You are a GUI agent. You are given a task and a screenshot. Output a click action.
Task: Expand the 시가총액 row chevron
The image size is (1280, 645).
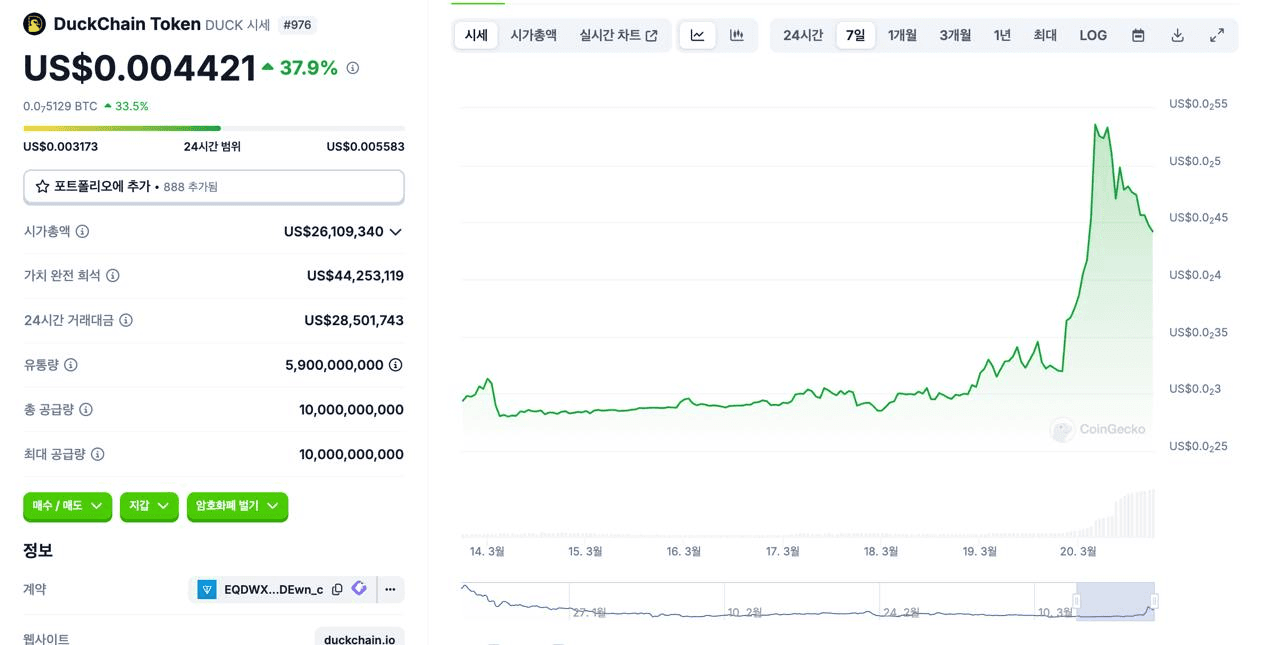395,231
